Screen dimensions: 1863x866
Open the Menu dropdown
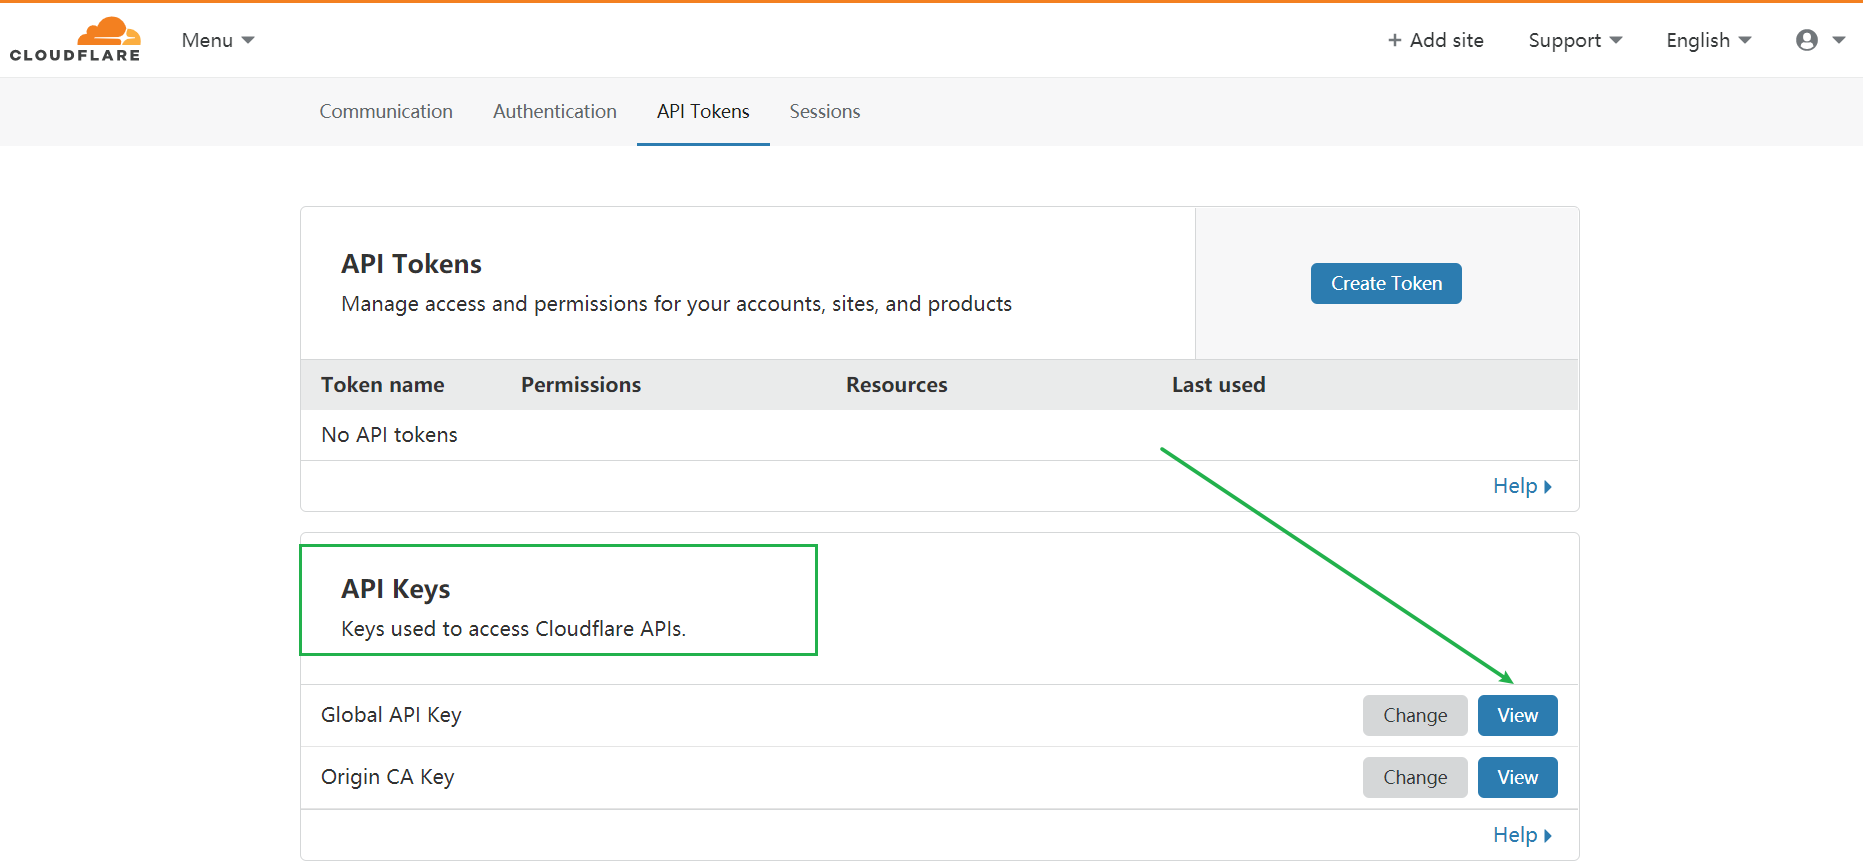pyautogui.click(x=218, y=40)
